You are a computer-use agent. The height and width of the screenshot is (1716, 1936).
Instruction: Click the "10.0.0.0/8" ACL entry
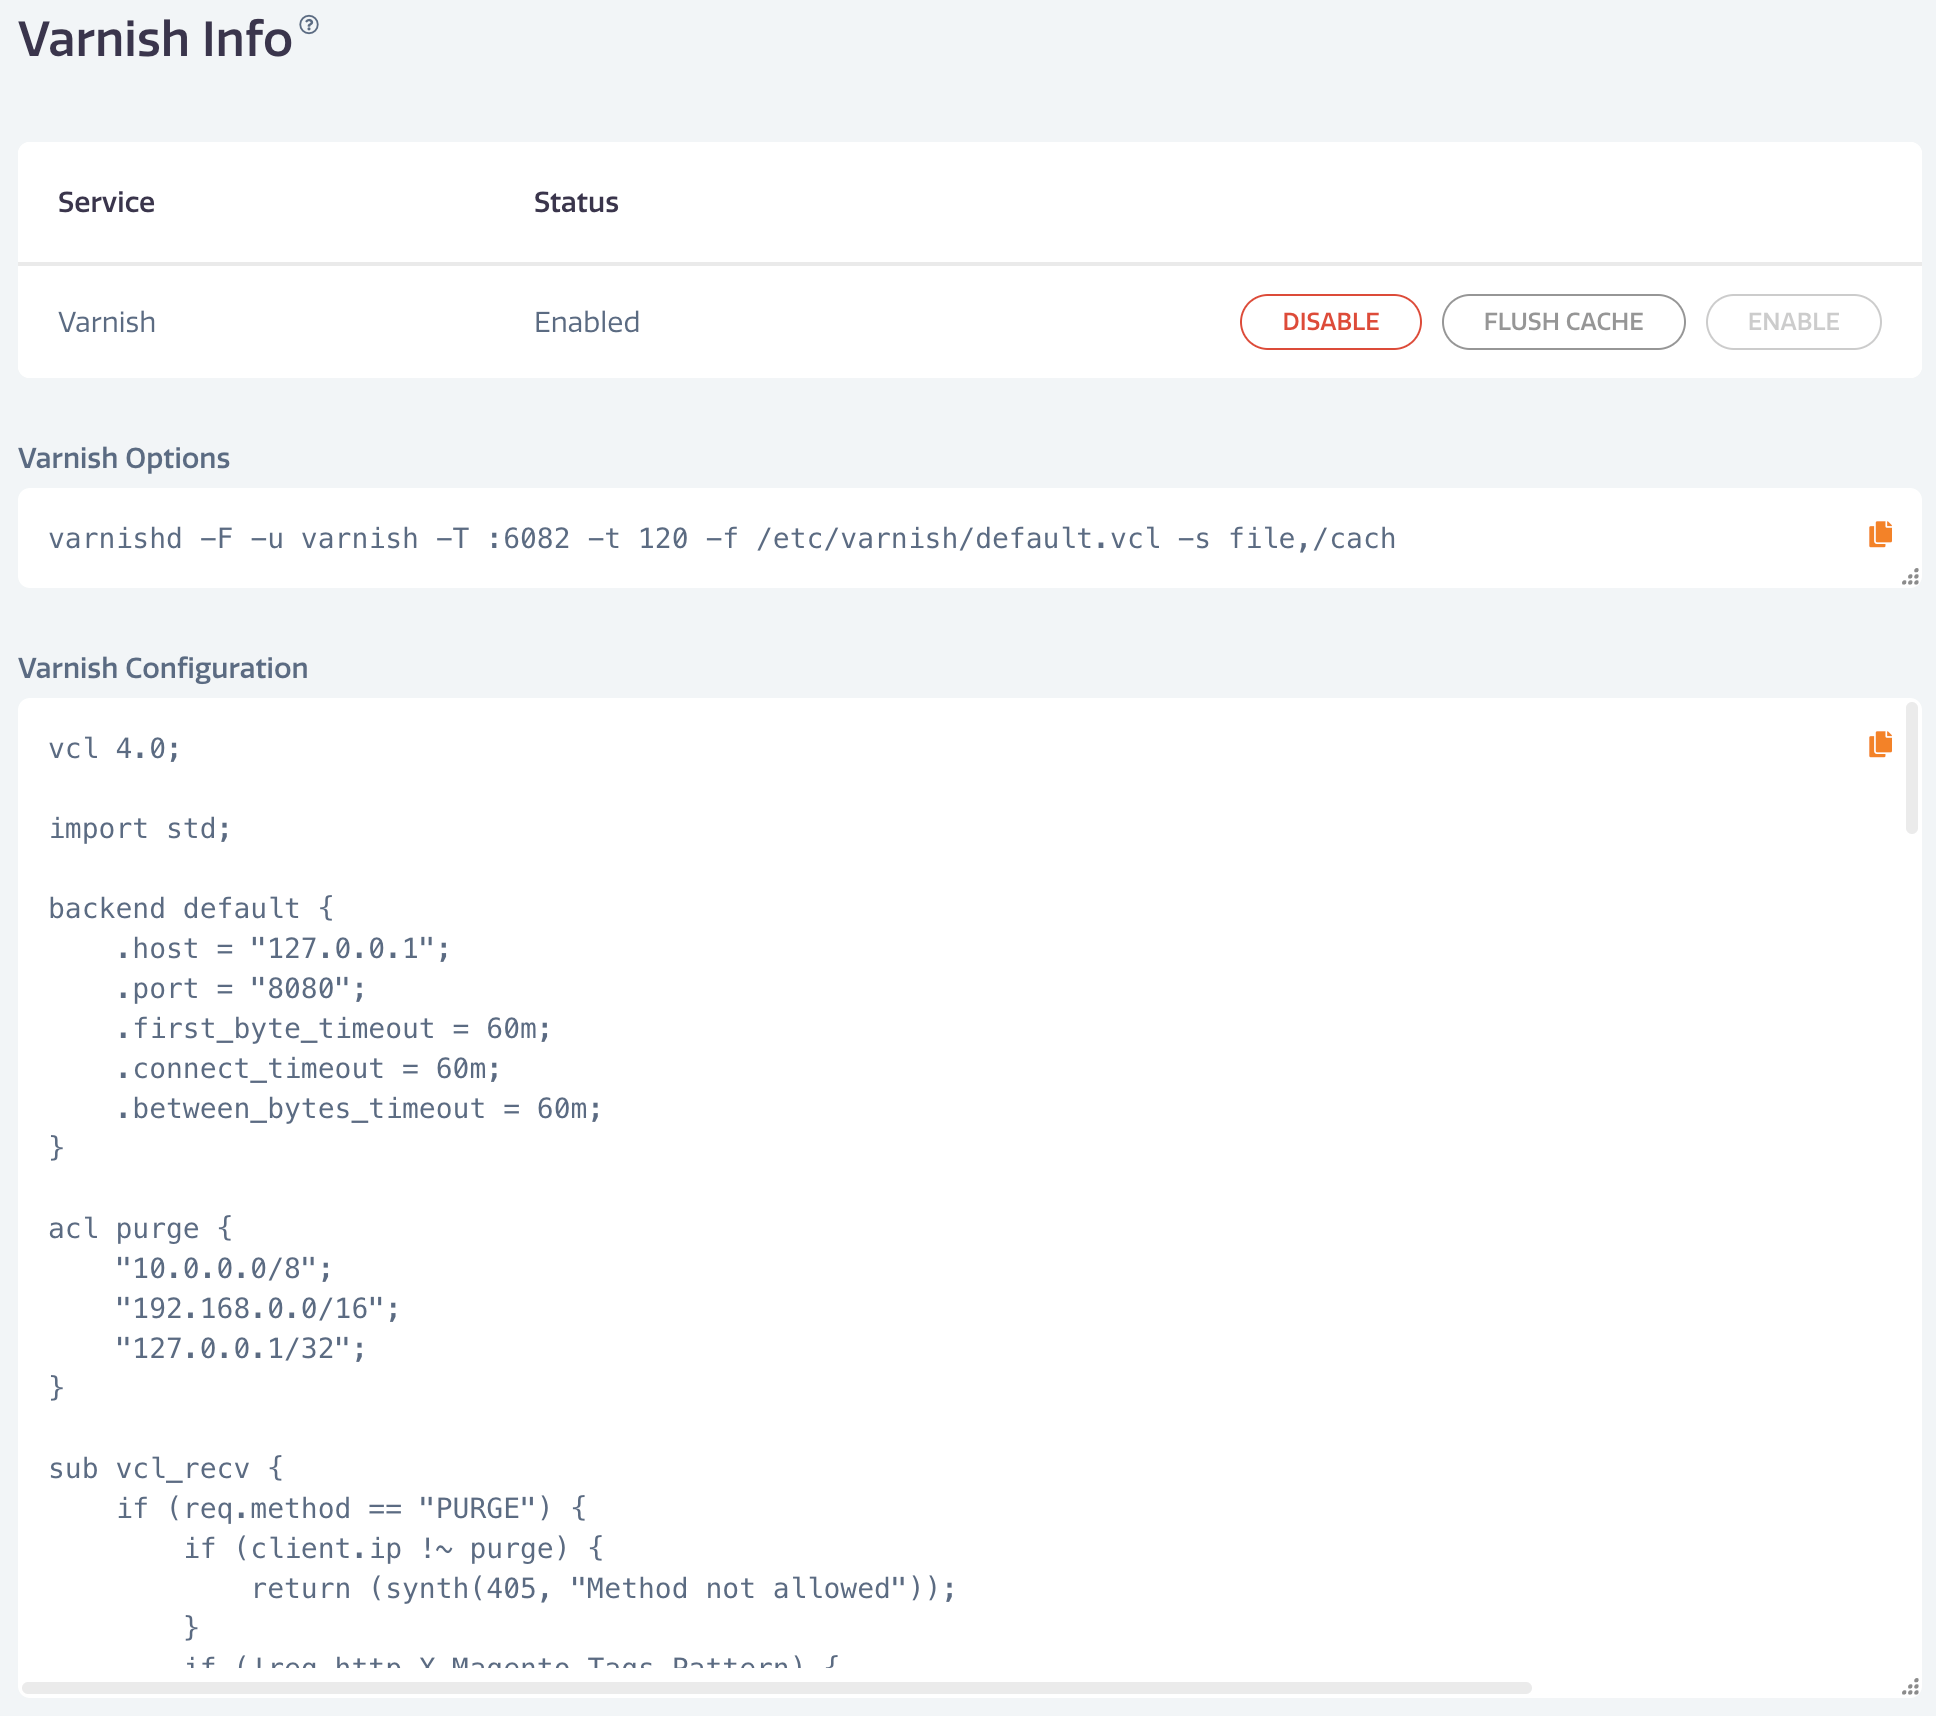click(224, 1269)
